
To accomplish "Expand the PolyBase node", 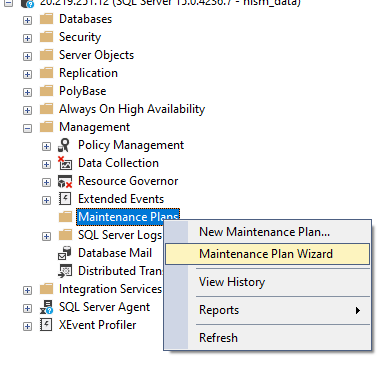I will [x=27, y=92].
